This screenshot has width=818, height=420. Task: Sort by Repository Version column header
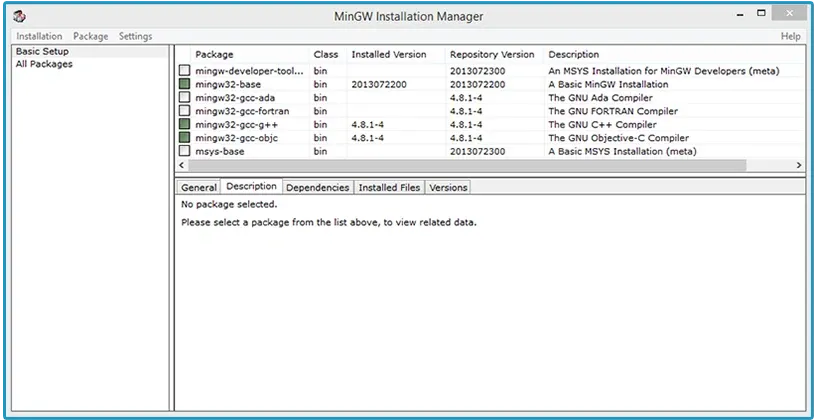click(x=492, y=54)
